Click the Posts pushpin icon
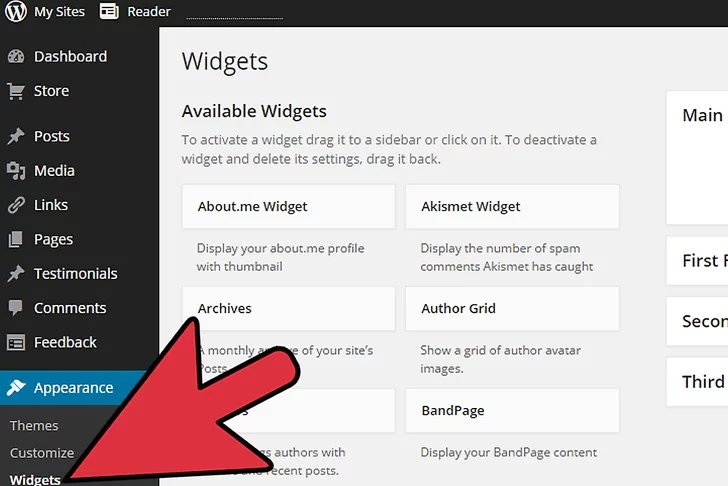Image resolution: width=728 pixels, height=486 pixels. click(16, 136)
